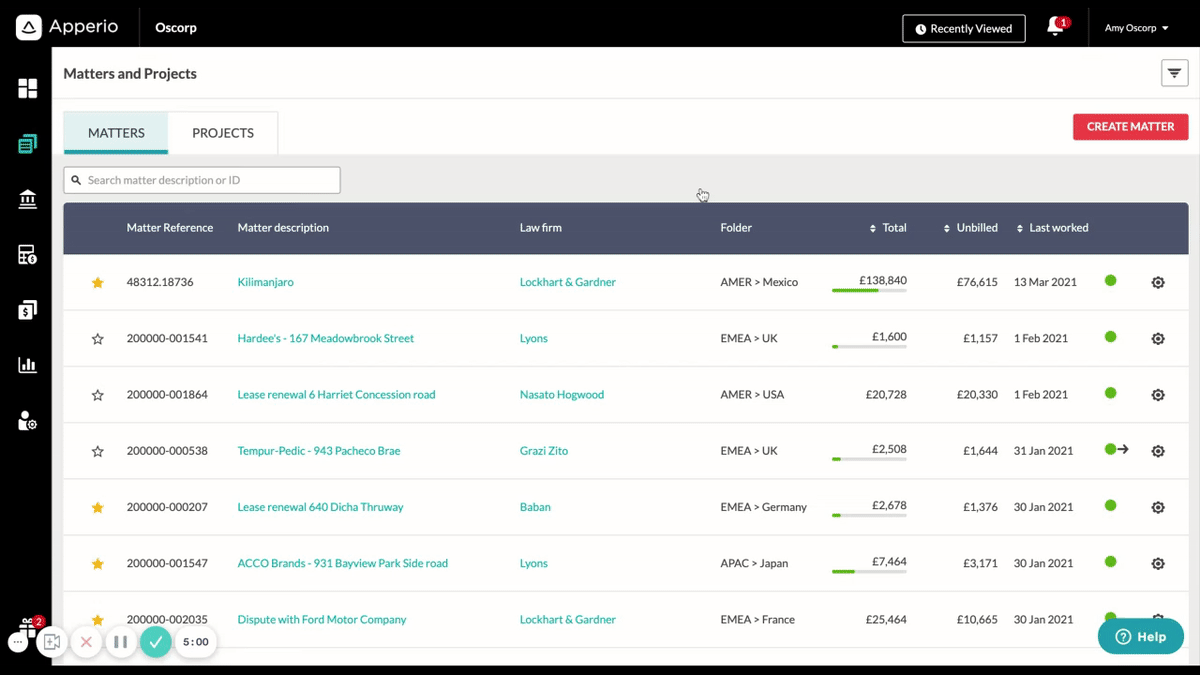The width and height of the screenshot is (1200, 675).
Task: Finish recording with the green check
Action: [x=155, y=642]
